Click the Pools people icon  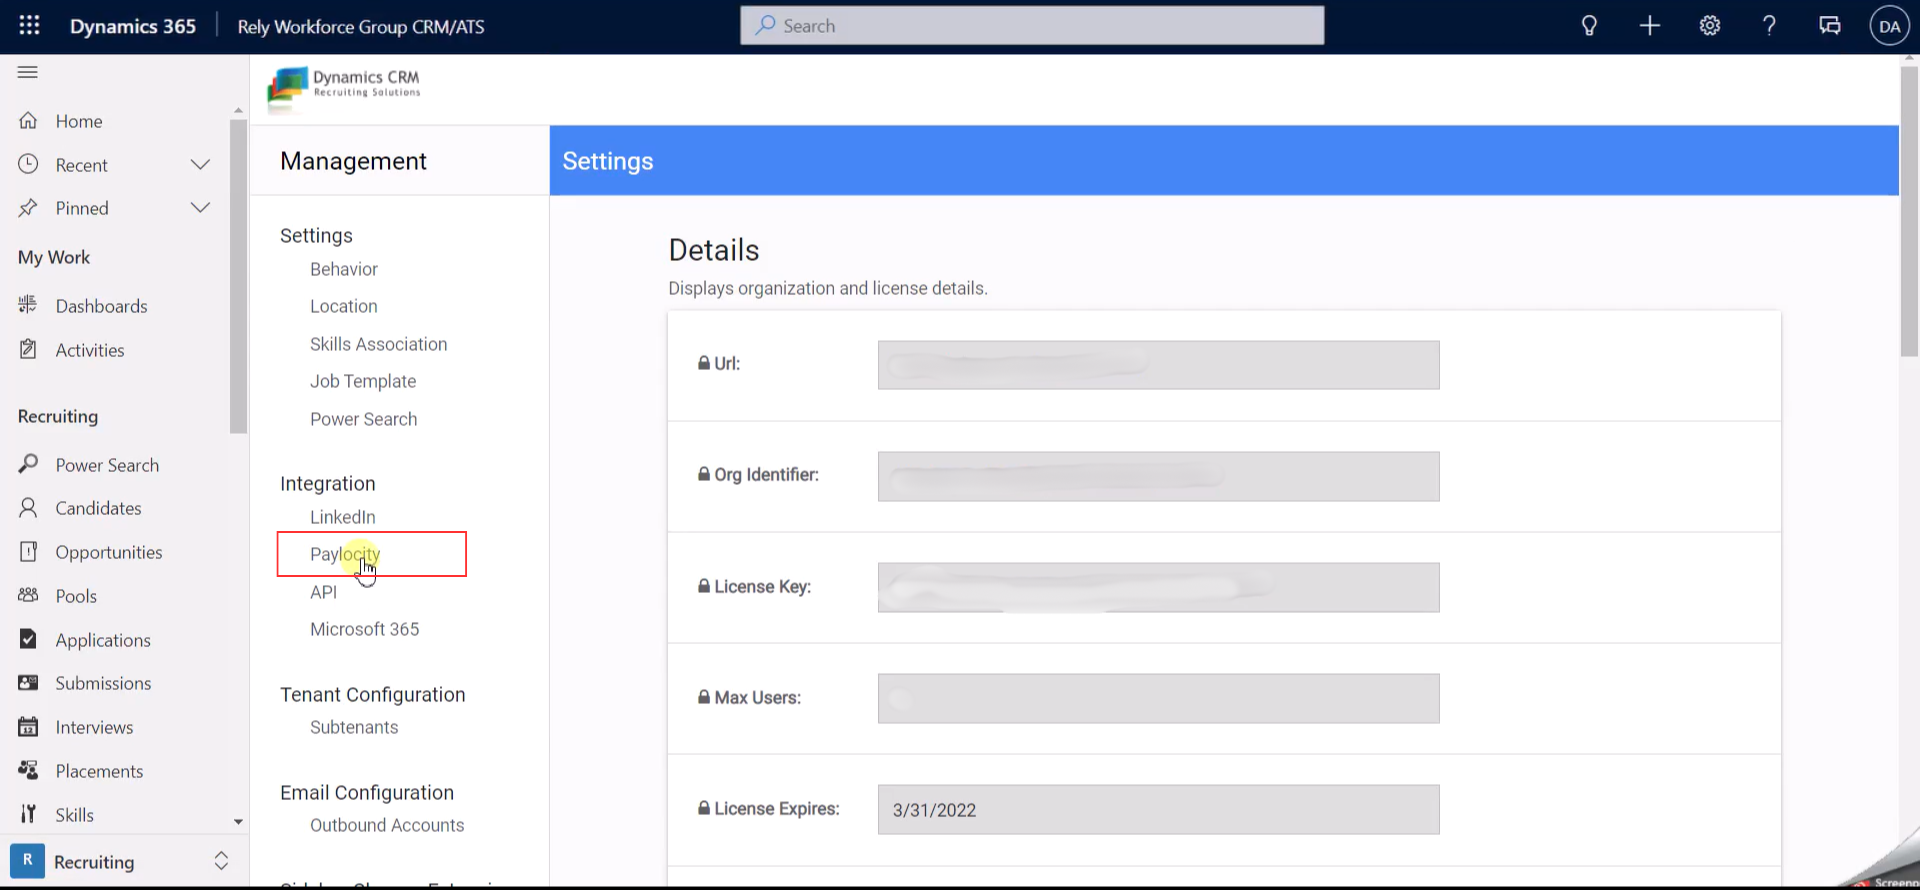[28, 595]
